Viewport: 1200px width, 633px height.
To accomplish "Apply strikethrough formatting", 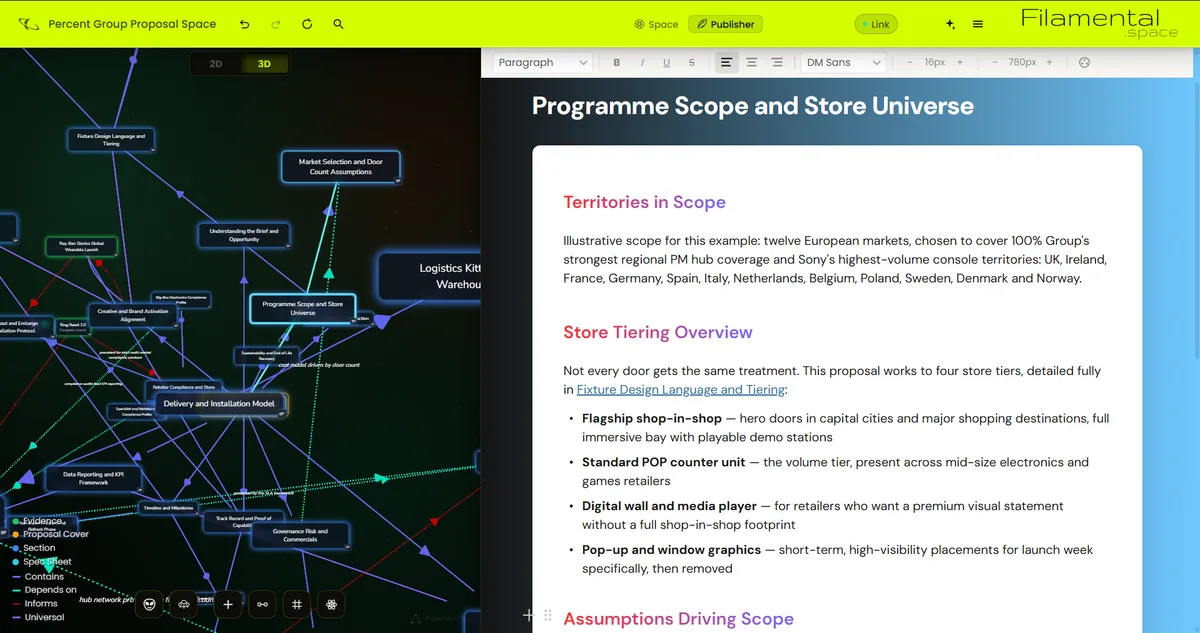I will coord(692,62).
